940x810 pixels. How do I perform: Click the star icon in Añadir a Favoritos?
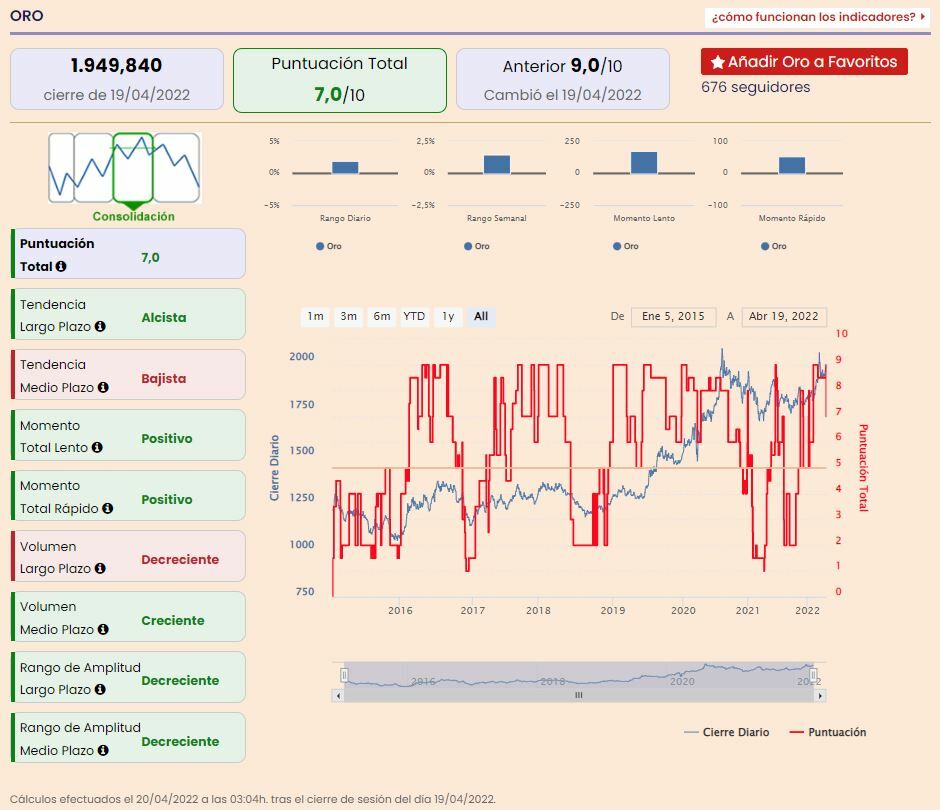point(718,62)
